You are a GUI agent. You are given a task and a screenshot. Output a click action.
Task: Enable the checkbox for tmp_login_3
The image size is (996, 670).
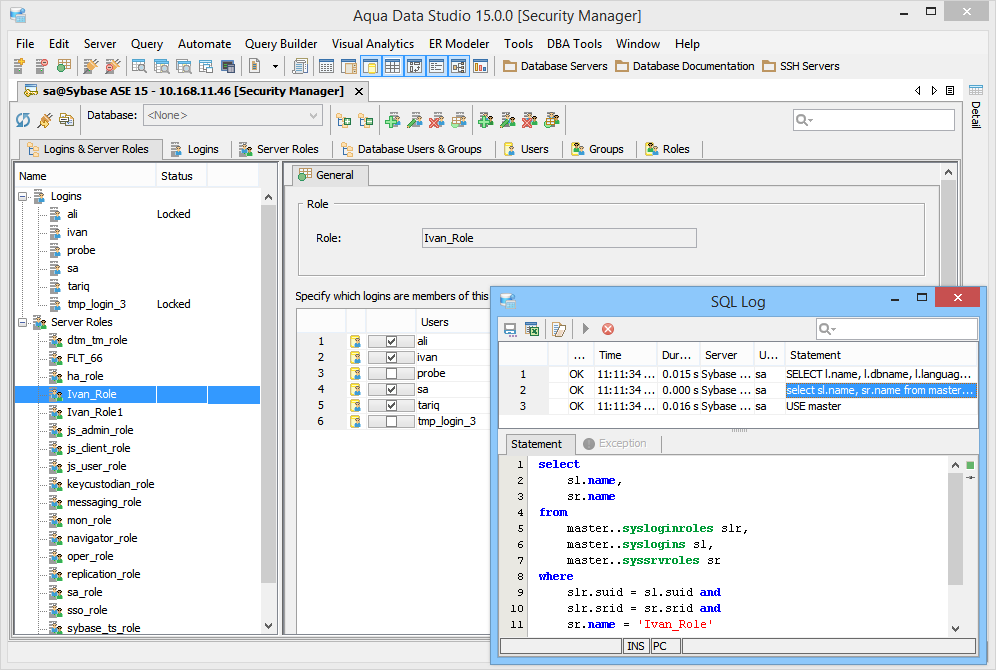click(391, 421)
